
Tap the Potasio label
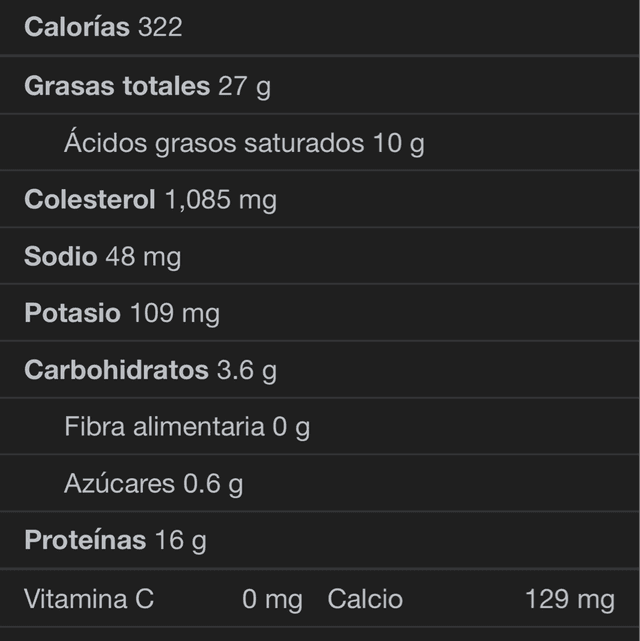[x=72, y=314]
